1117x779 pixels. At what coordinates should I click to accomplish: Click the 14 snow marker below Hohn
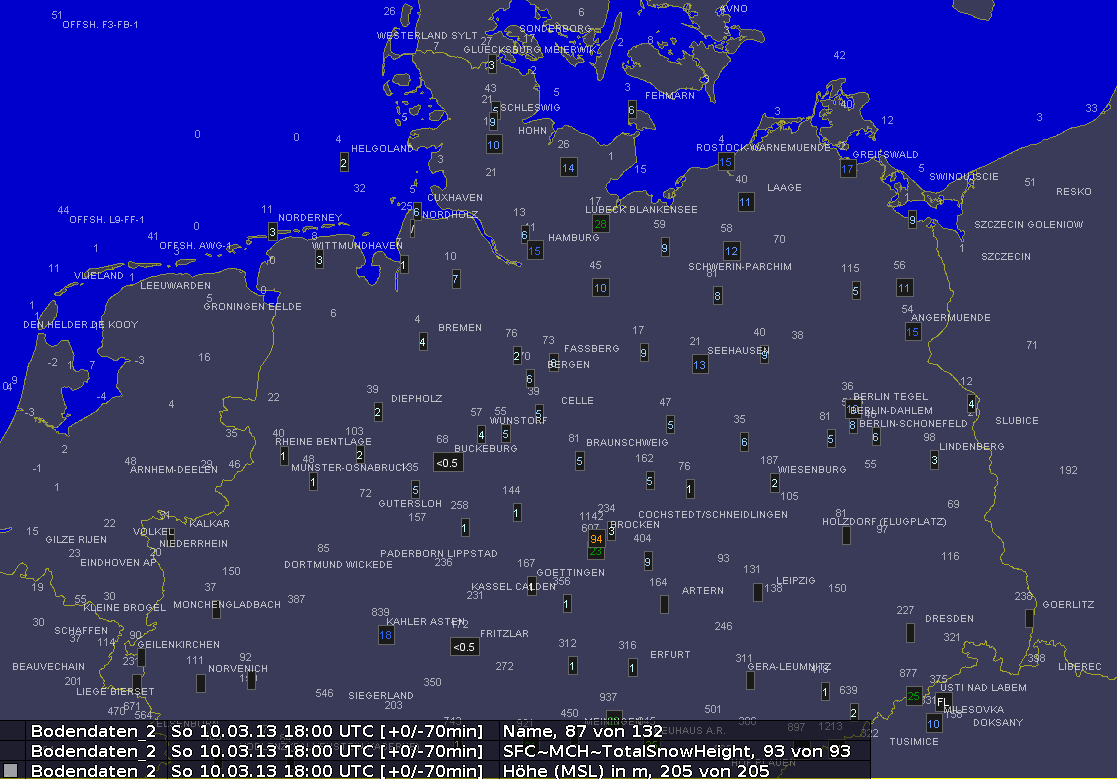(x=568, y=167)
